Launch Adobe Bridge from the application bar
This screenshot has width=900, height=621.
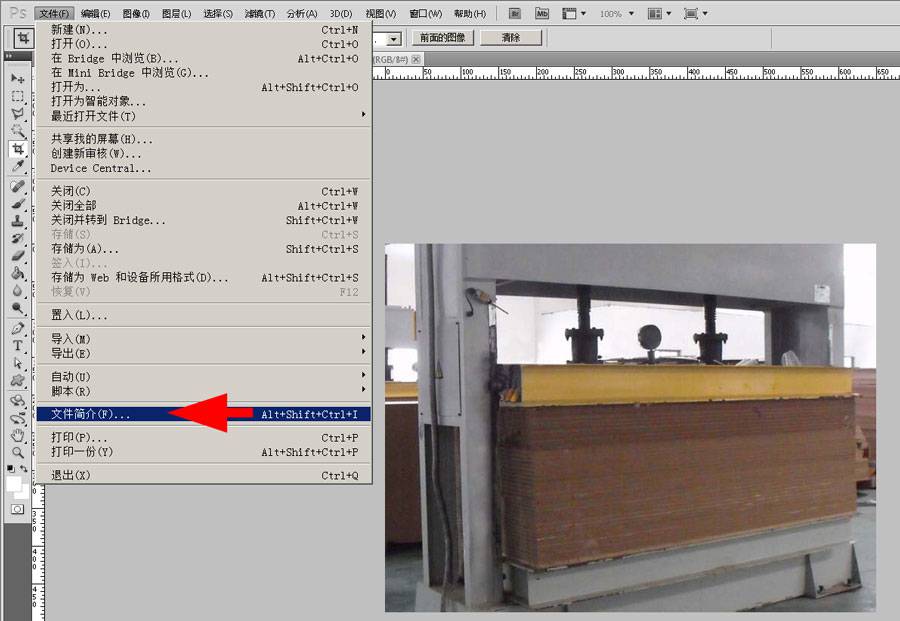pos(514,13)
